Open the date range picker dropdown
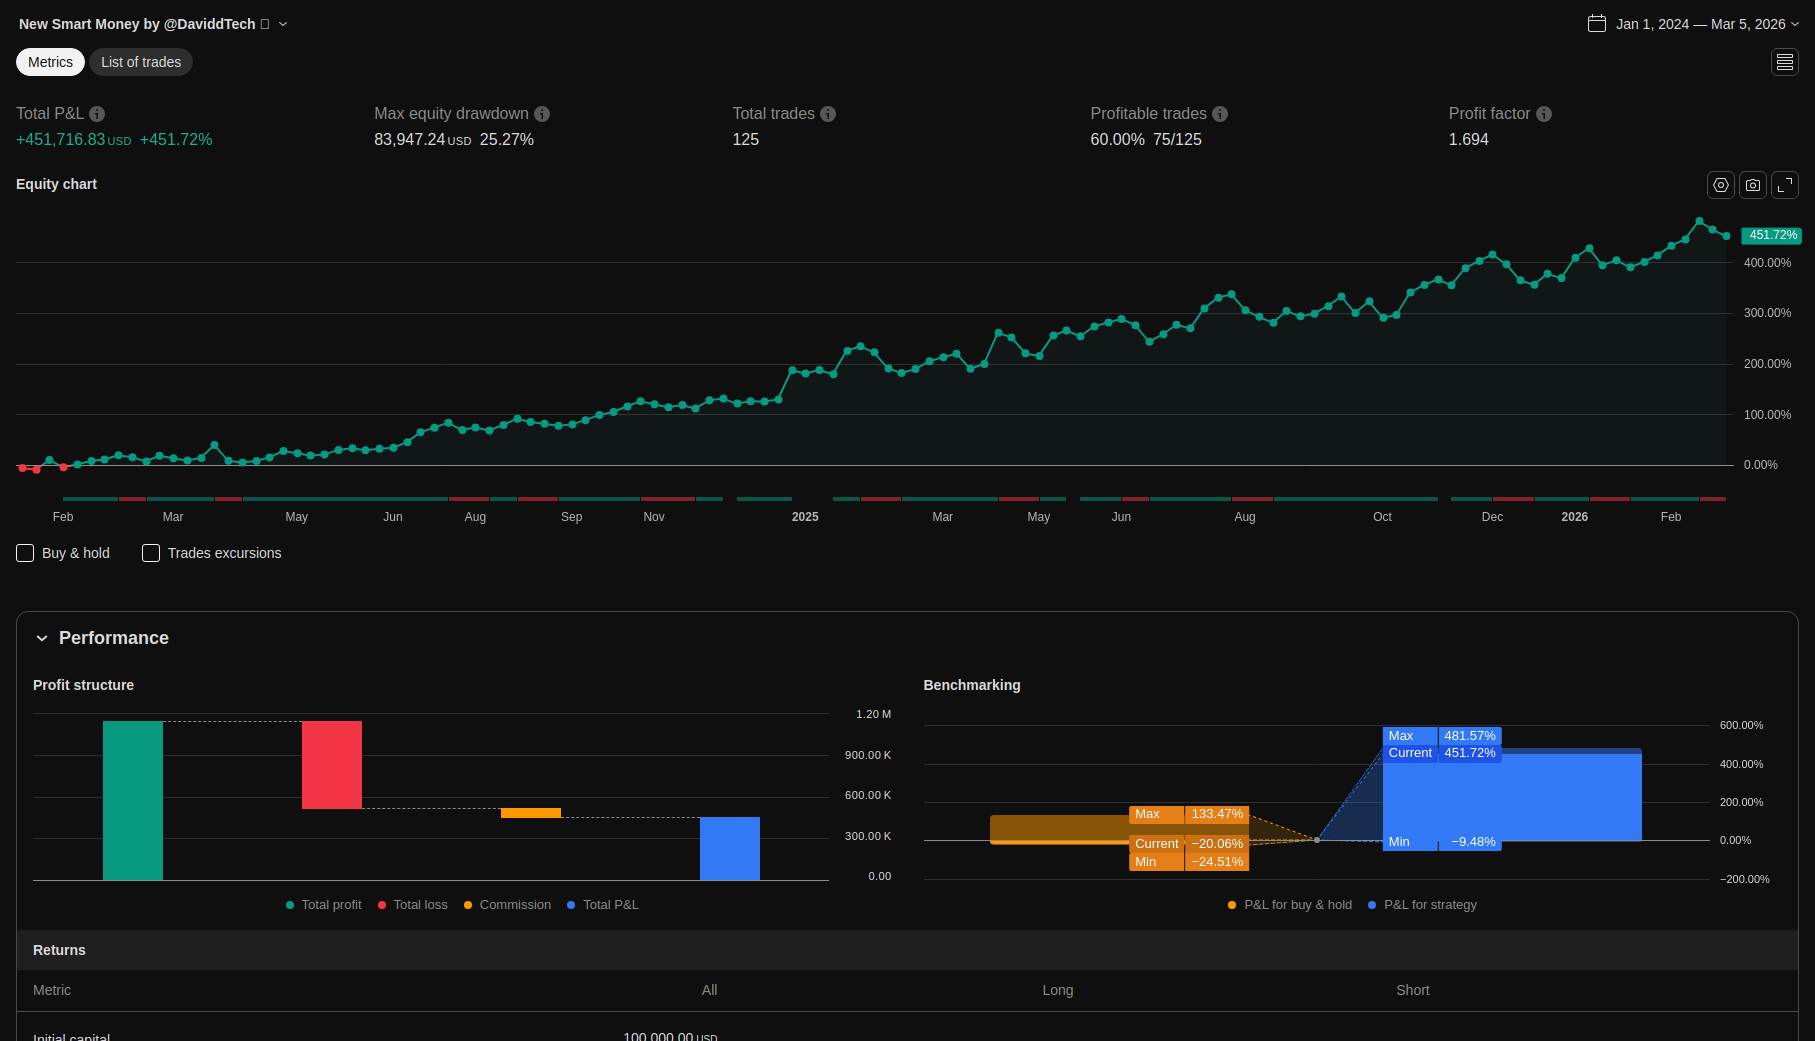 (1693, 24)
